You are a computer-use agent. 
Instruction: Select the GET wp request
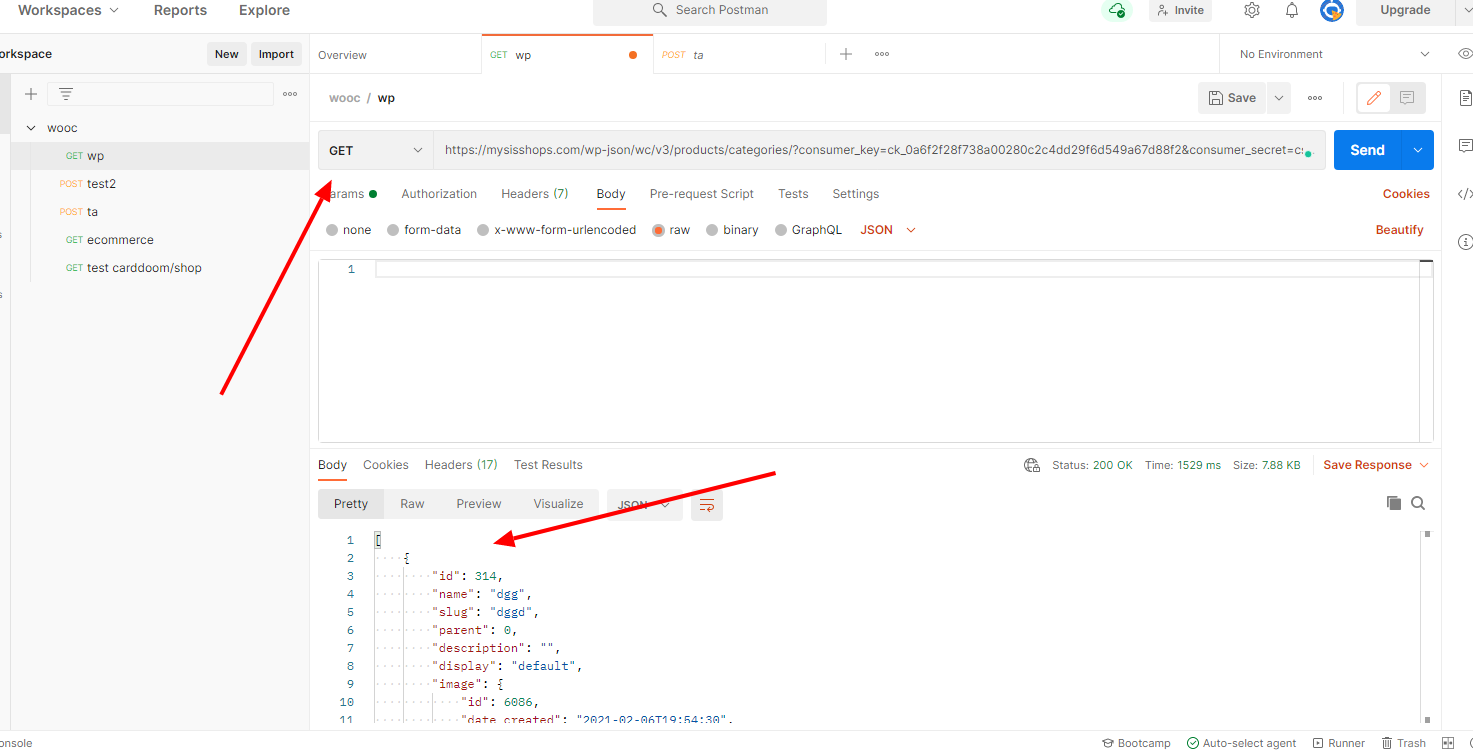point(160,156)
